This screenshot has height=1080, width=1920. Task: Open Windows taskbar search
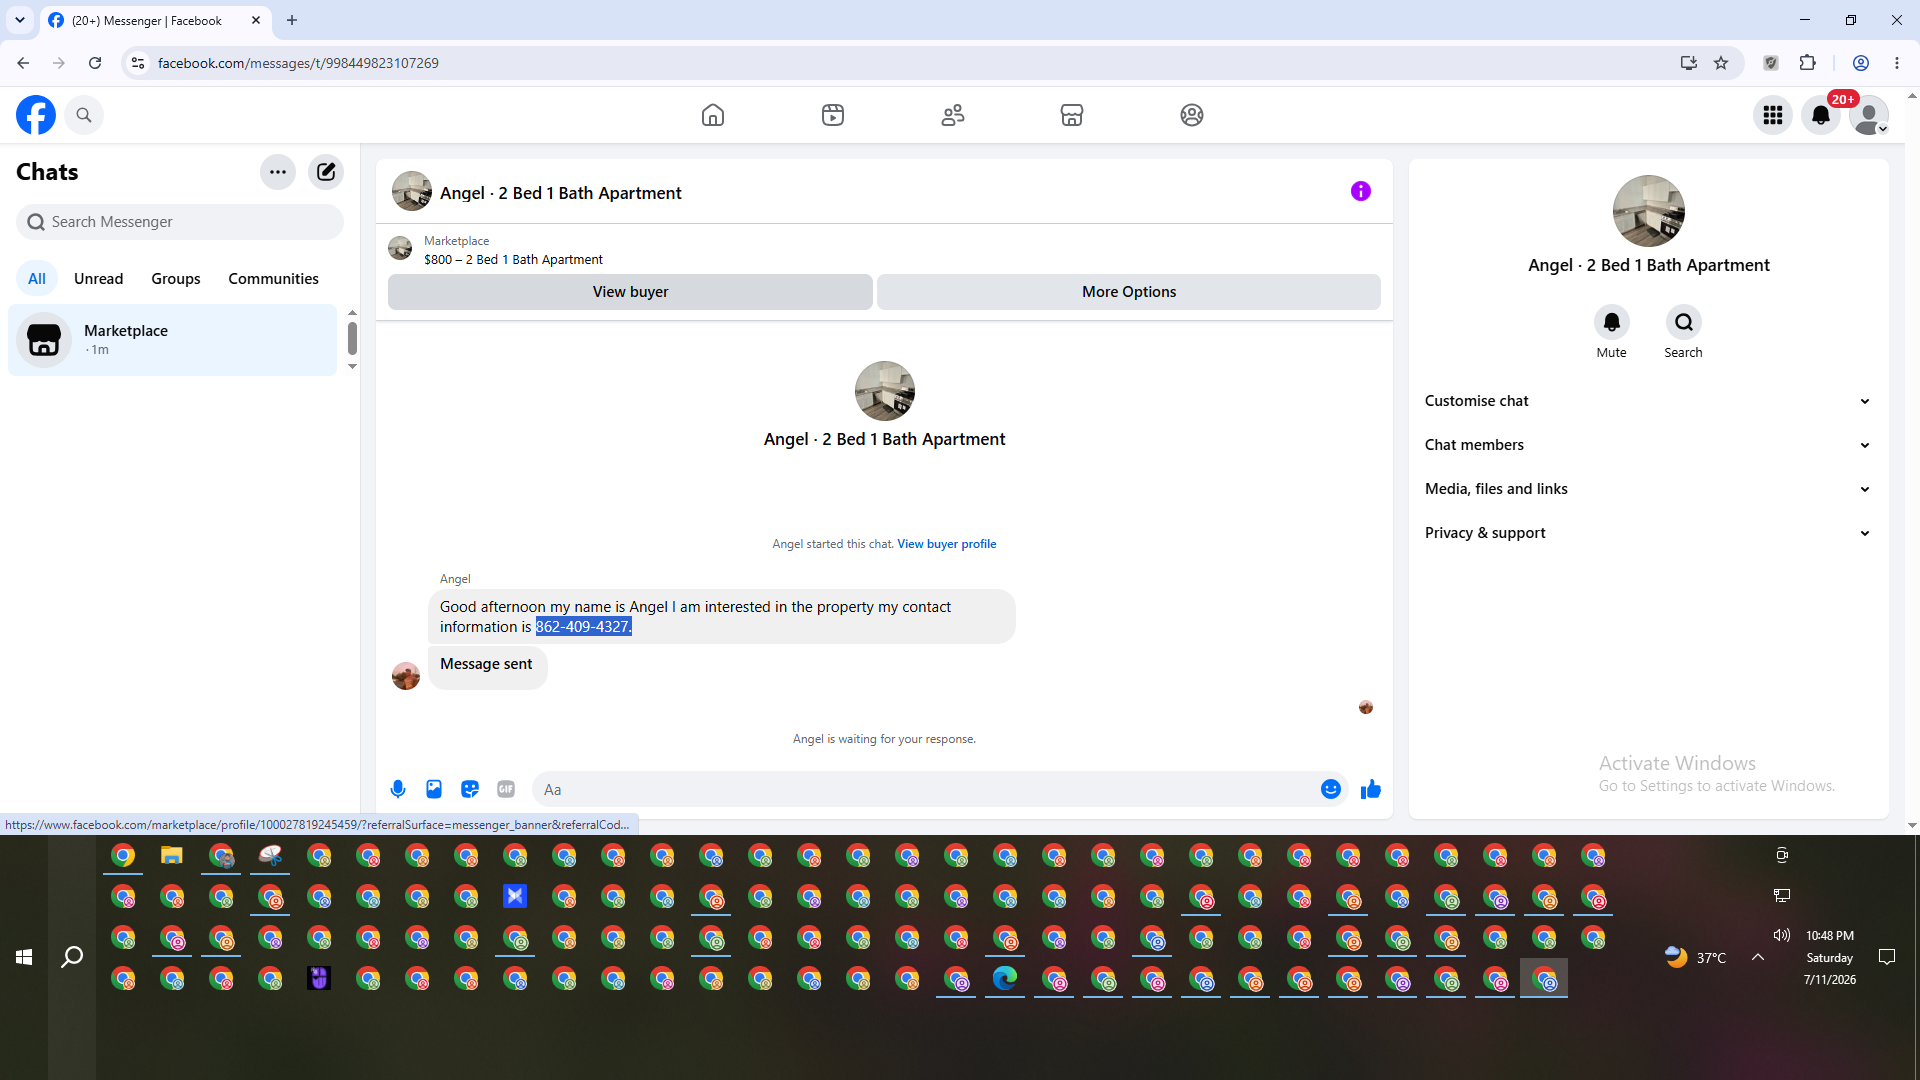(x=72, y=957)
